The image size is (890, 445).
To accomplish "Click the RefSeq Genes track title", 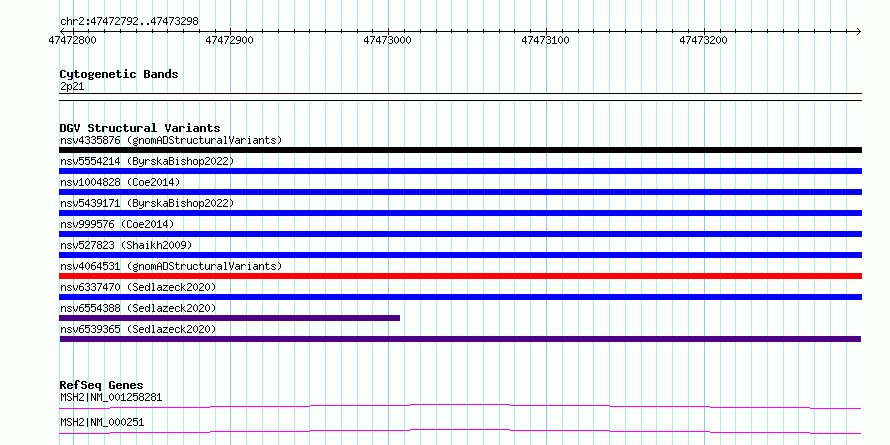I will pyautogui.click(x=101, y=385).
